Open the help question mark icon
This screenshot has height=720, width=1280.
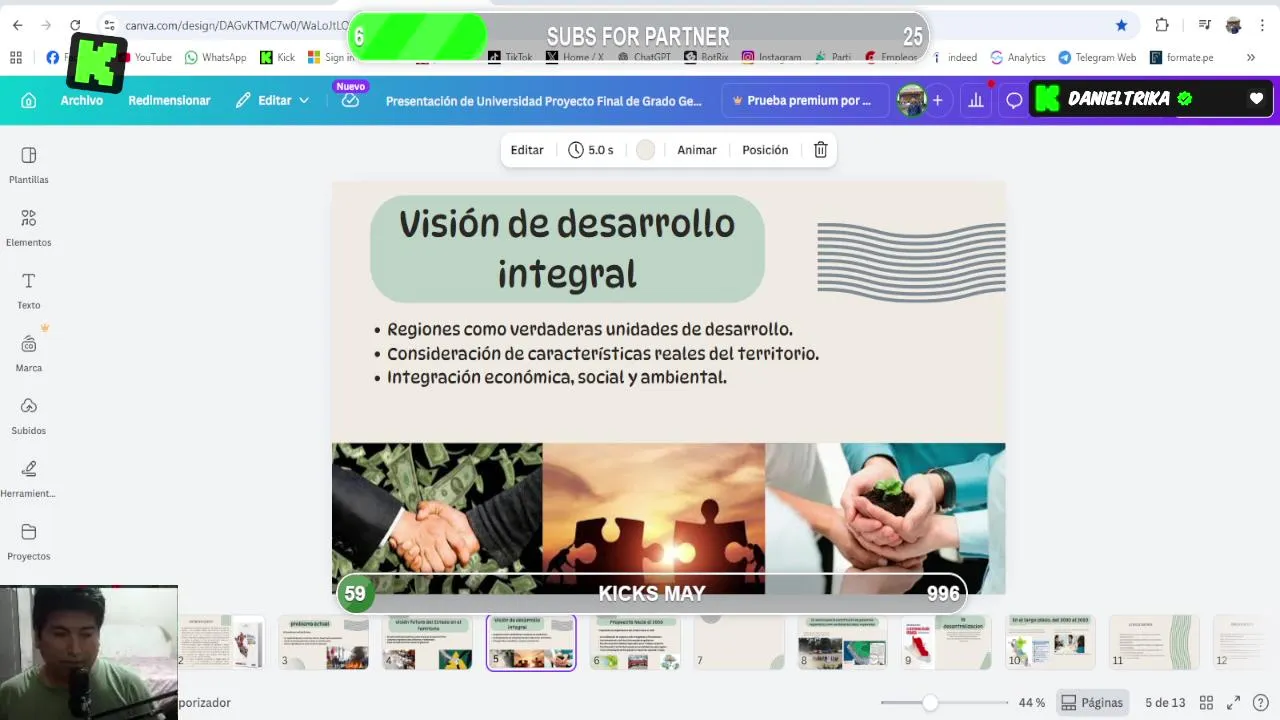(x=1260, y=703)
